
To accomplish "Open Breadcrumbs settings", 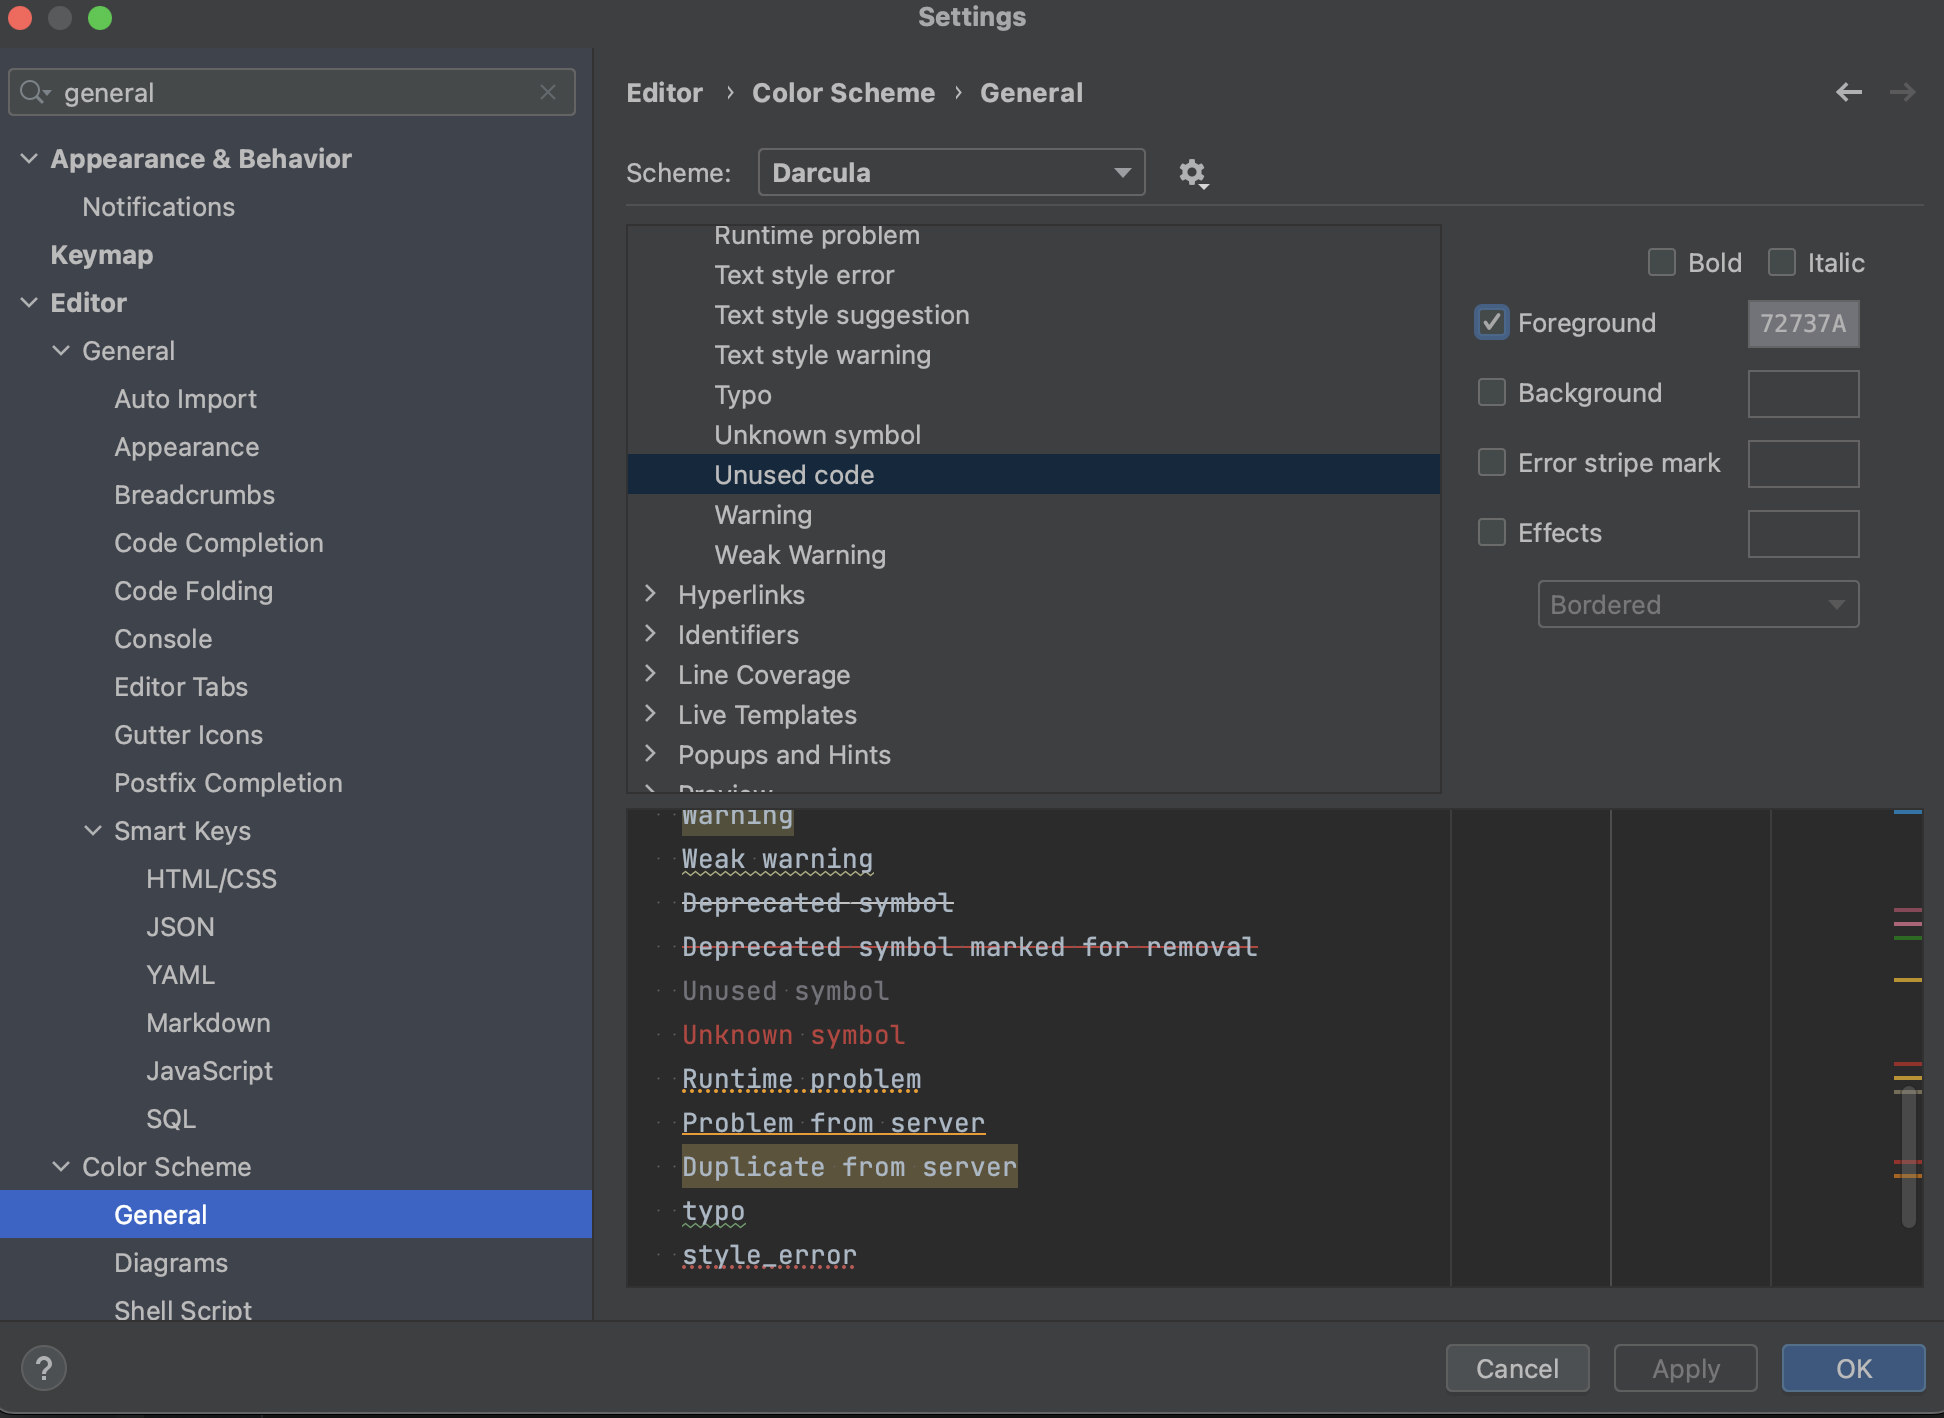I will click(x=194, y=494).
